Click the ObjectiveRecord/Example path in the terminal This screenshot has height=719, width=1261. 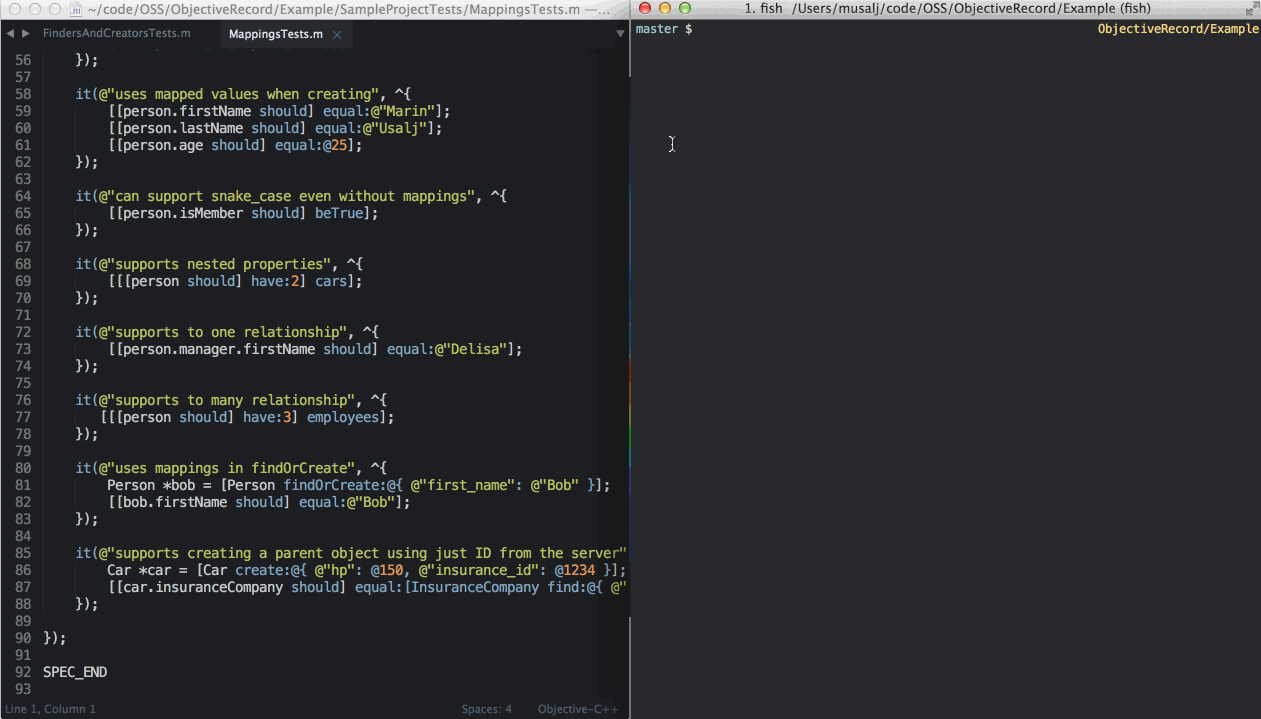click(1178, 29)
